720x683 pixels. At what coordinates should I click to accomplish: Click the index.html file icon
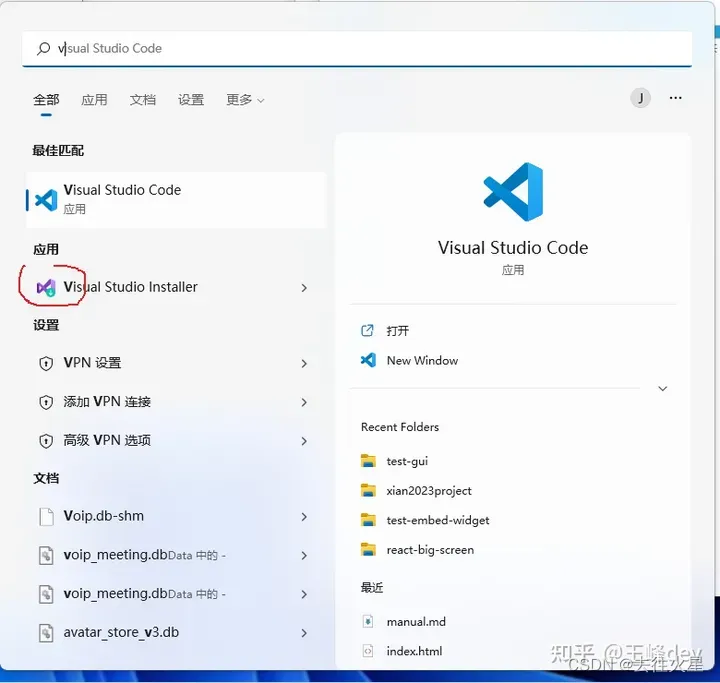pos(368,651)
